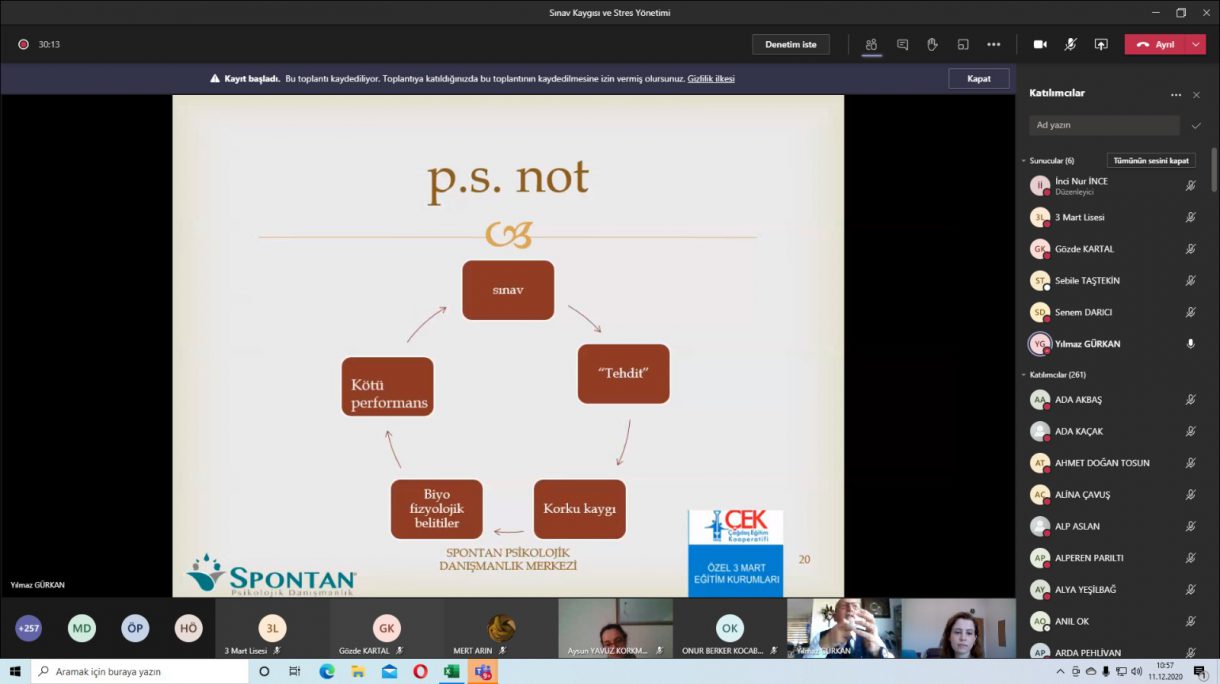1220x684 pixels.
Task: Select ONUR BERKER KOCAB tile
Action: pos(730,628)
